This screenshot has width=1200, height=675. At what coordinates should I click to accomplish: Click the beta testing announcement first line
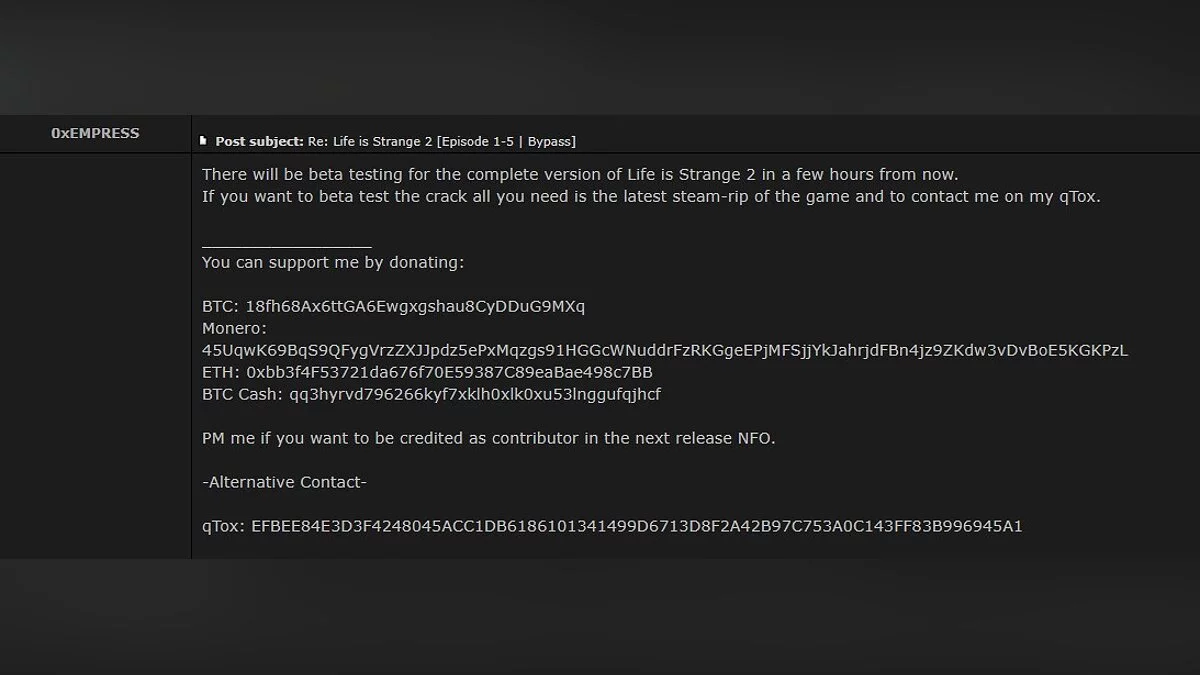(579, 174)
